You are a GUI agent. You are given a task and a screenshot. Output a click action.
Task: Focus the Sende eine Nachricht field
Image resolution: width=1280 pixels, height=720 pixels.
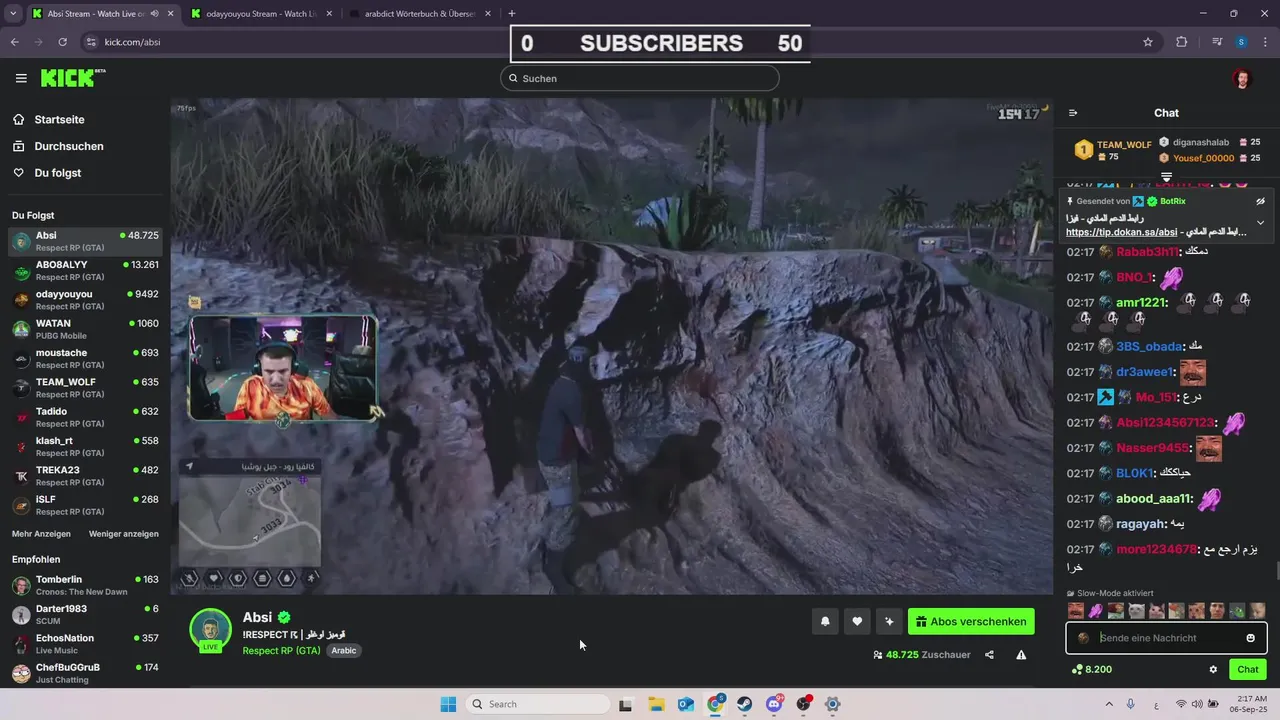pos(1166,638)
